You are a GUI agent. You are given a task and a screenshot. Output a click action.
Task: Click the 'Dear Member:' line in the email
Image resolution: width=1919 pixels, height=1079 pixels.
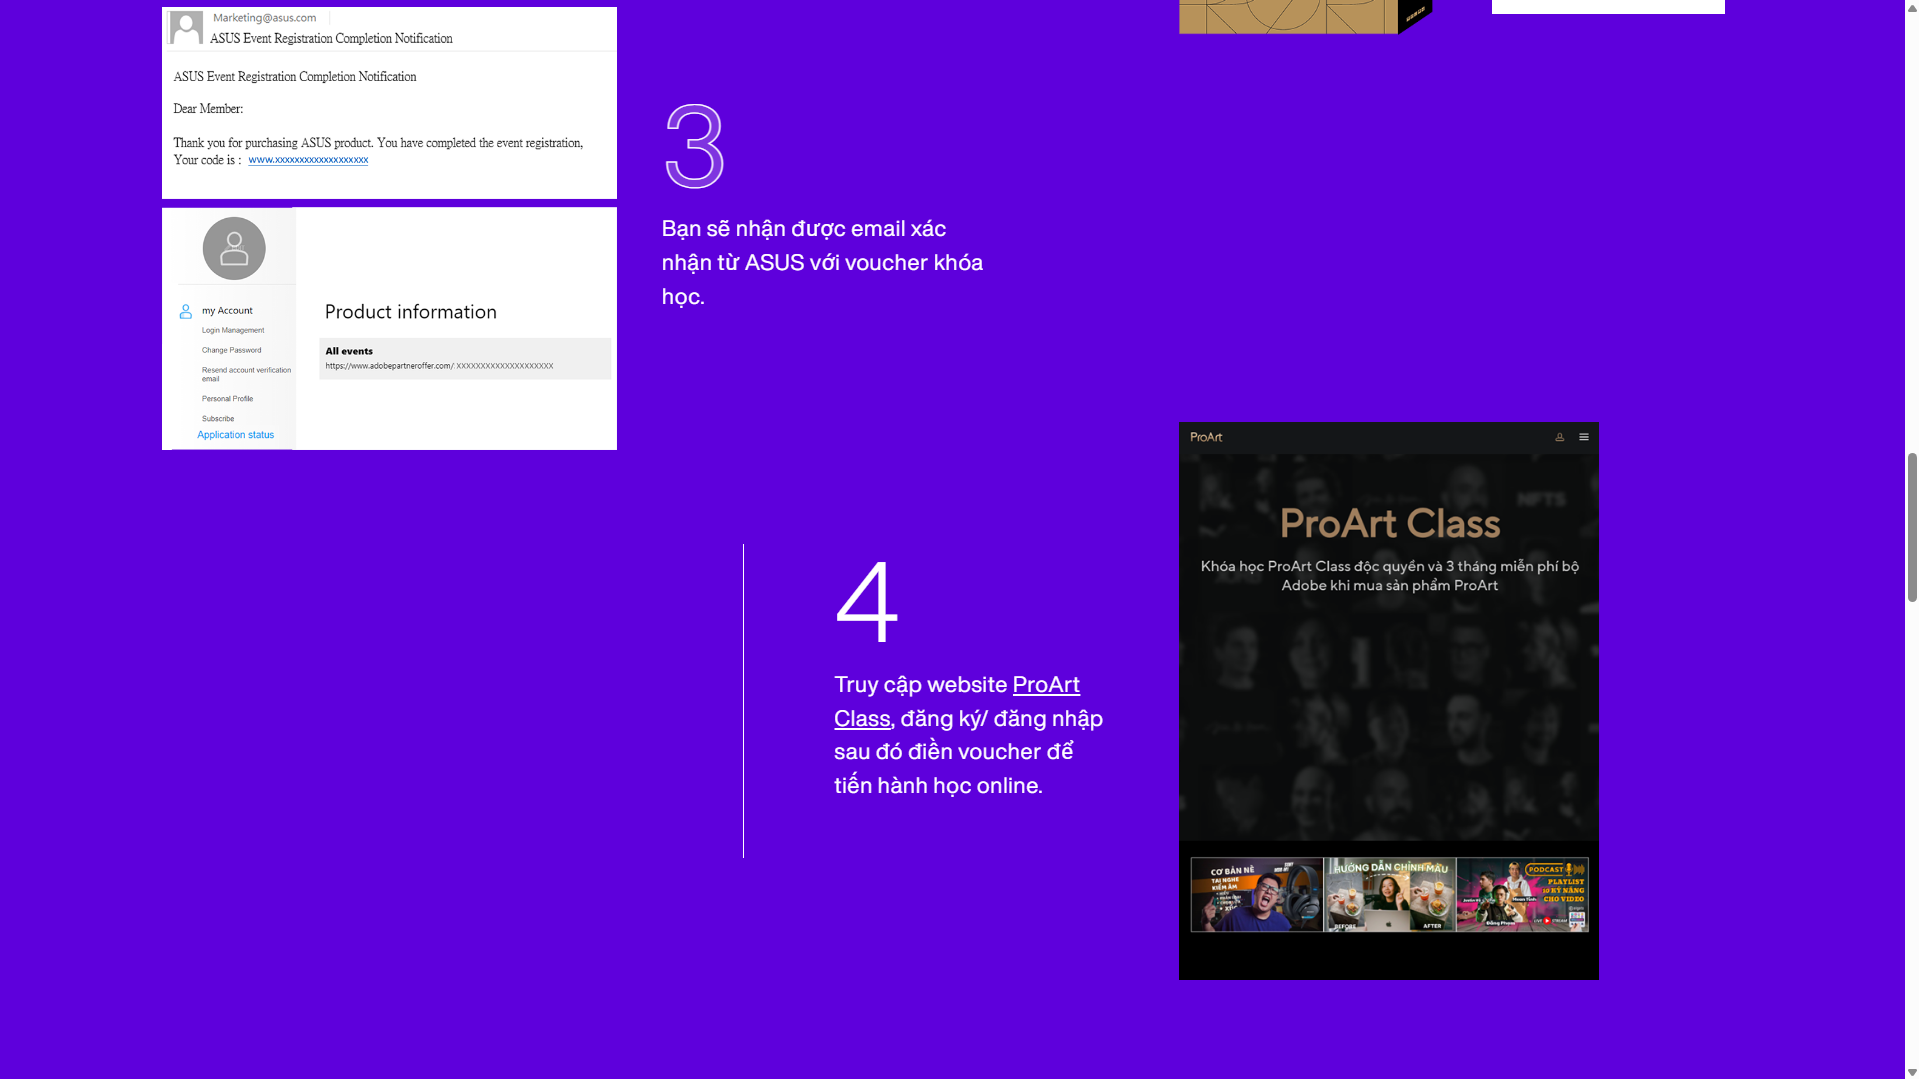pos(208,109)
